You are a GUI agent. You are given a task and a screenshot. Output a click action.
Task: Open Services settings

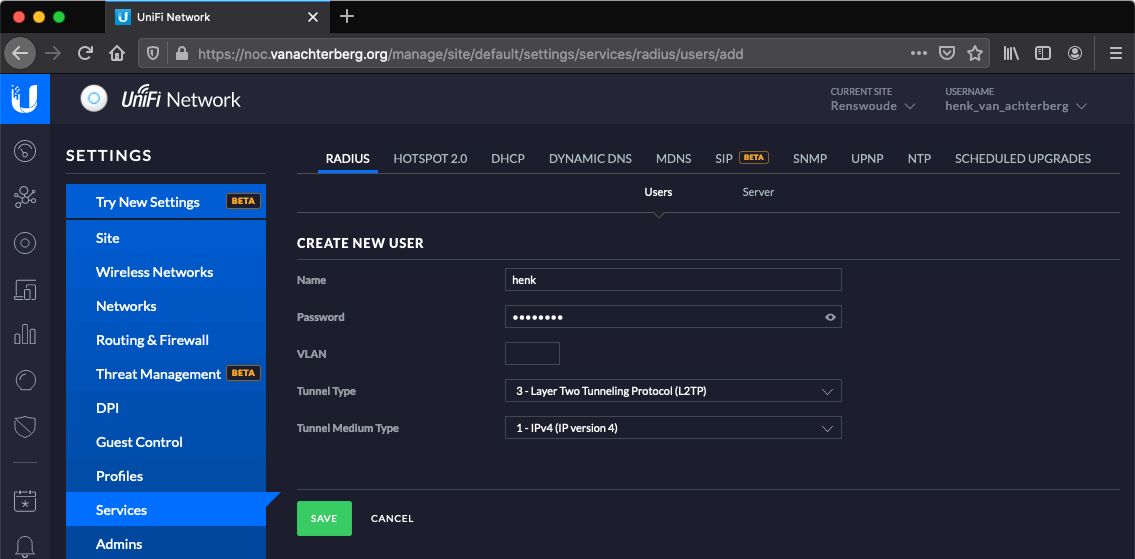pyautogui.click(x=166, y=510)
